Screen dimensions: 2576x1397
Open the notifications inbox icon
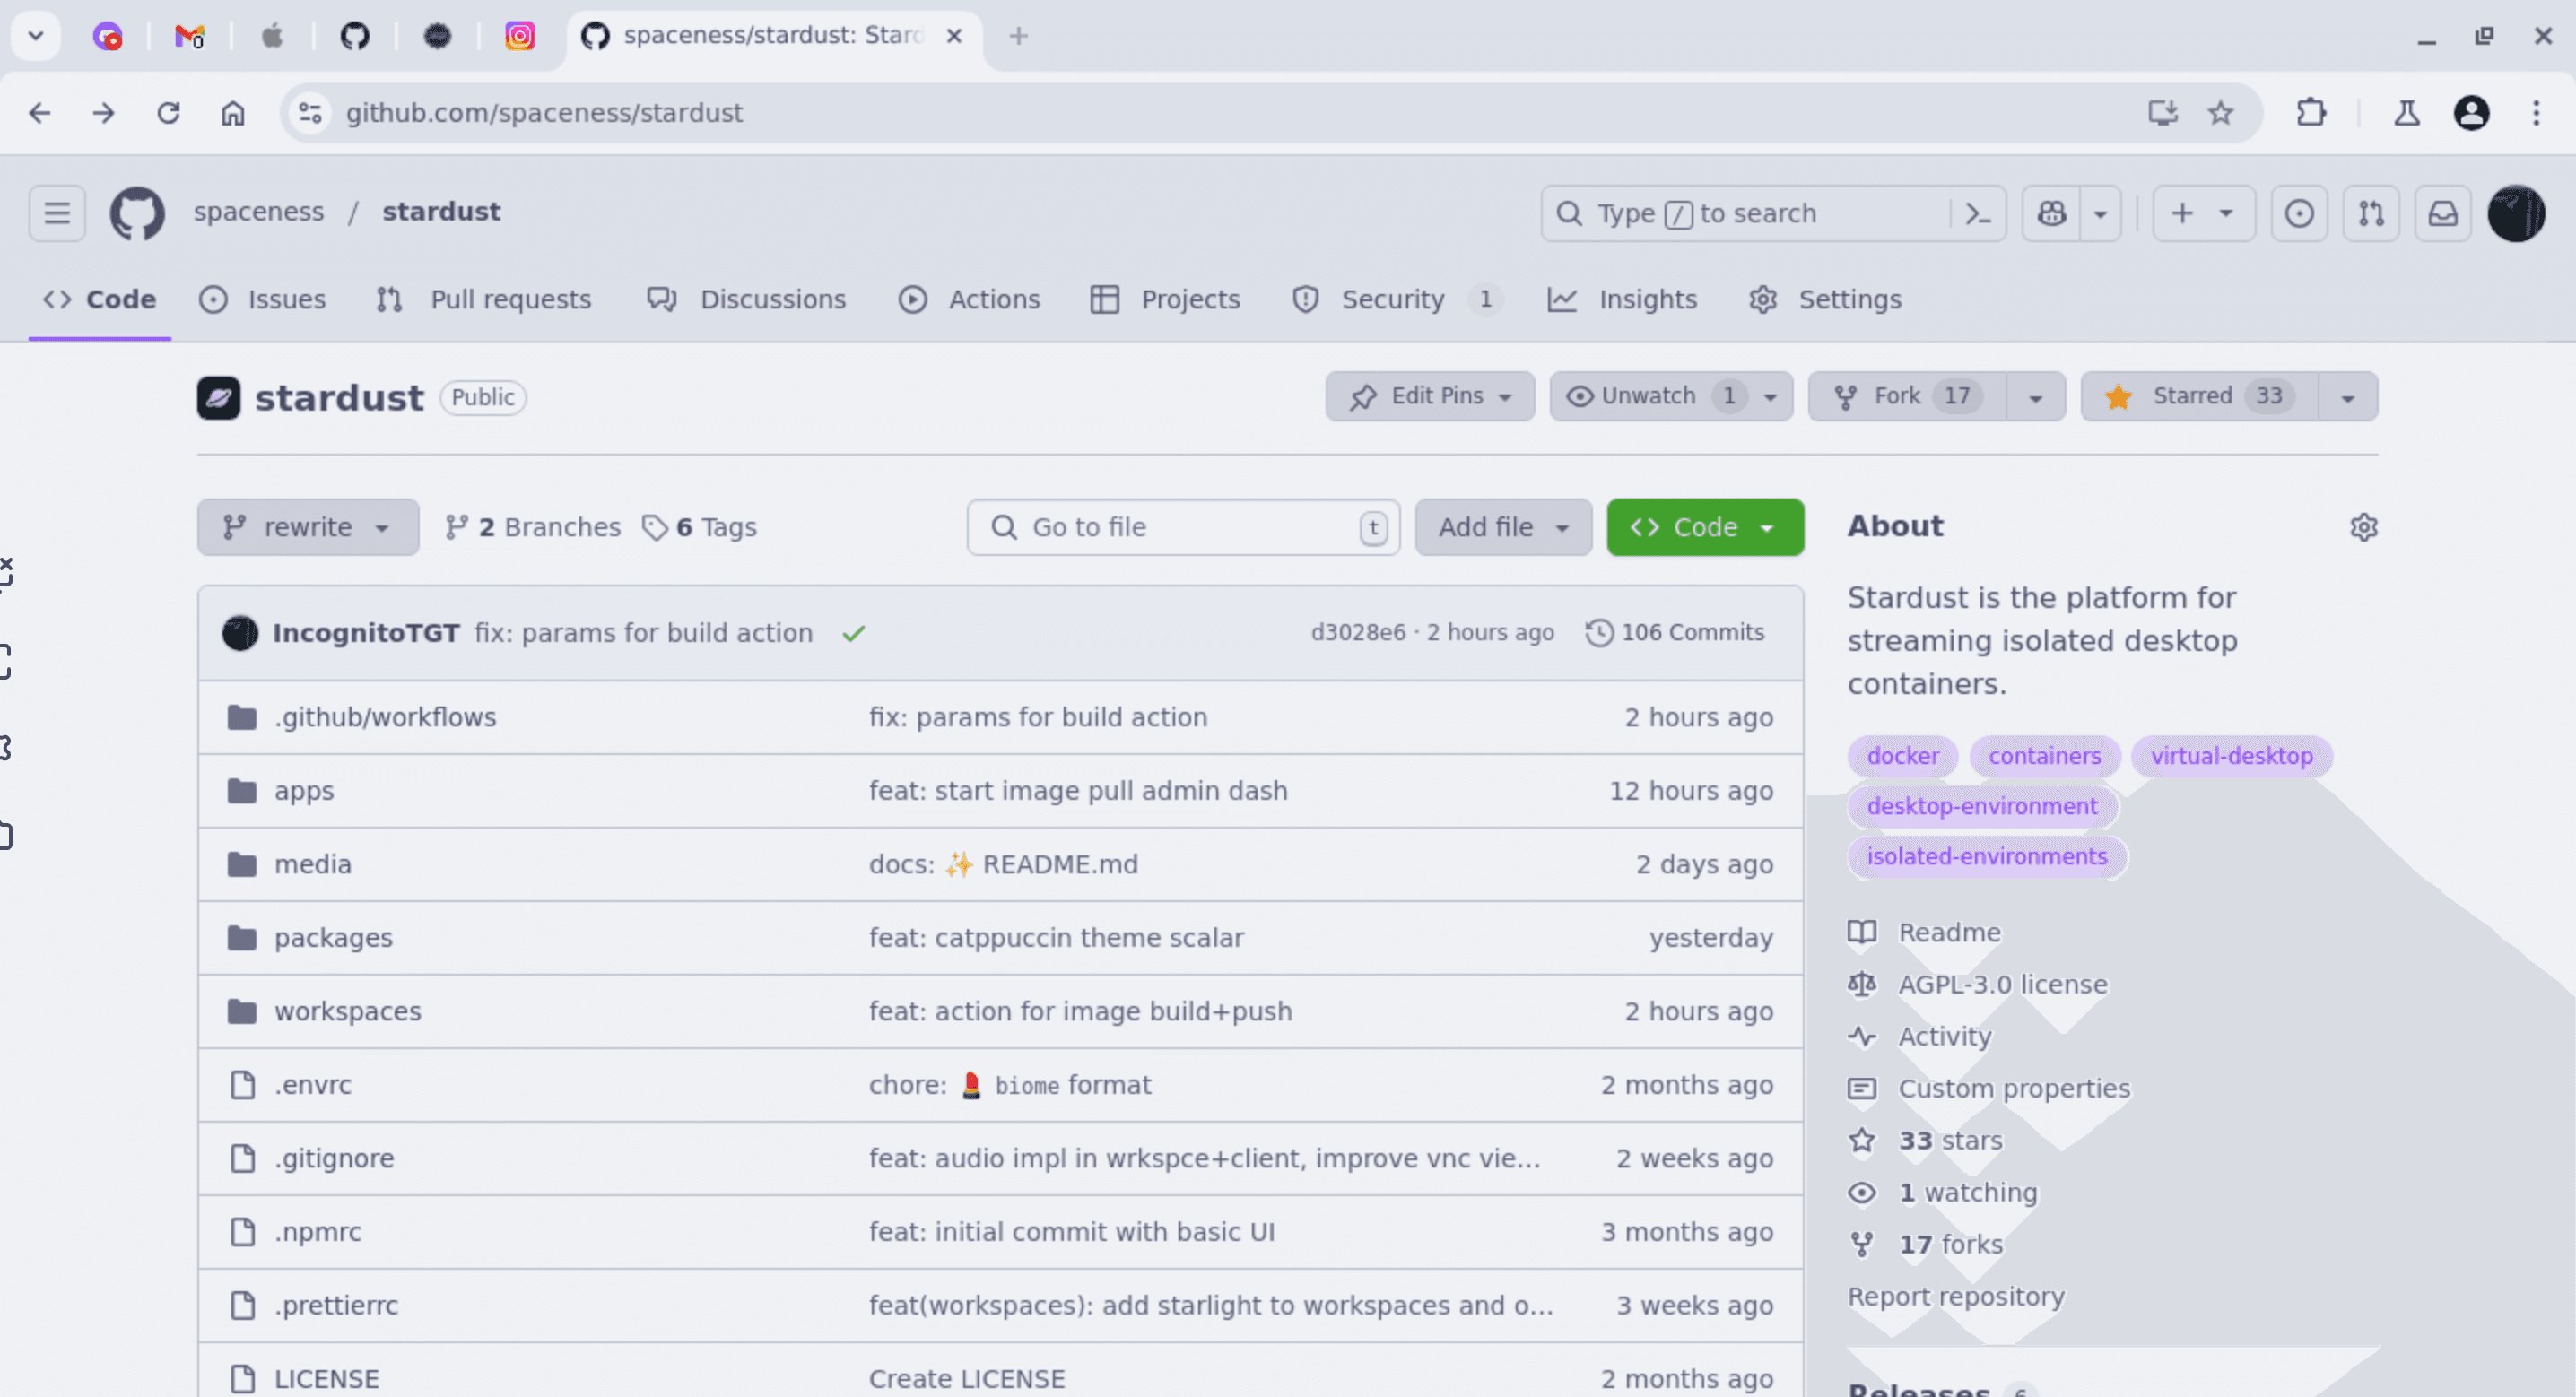click(x=2443, y=213)
